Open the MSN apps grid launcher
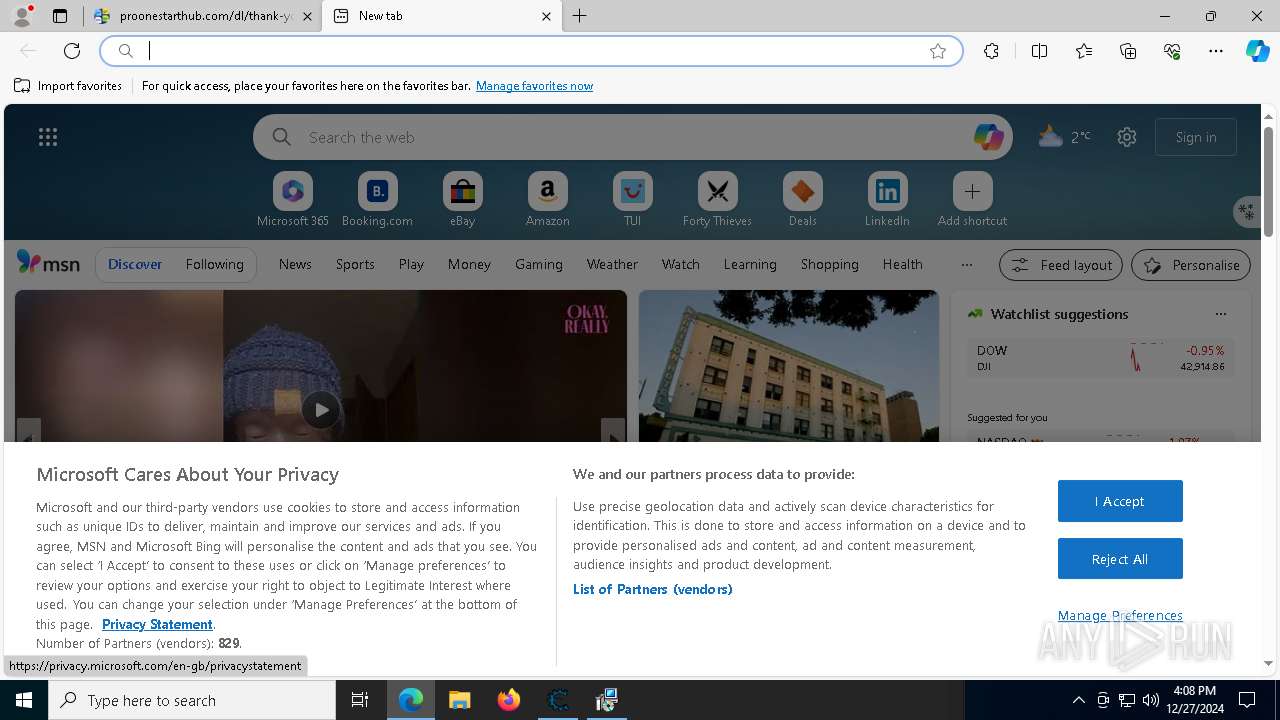The image size is (1280, 720). pyautogui.click(x=47, y=137)
